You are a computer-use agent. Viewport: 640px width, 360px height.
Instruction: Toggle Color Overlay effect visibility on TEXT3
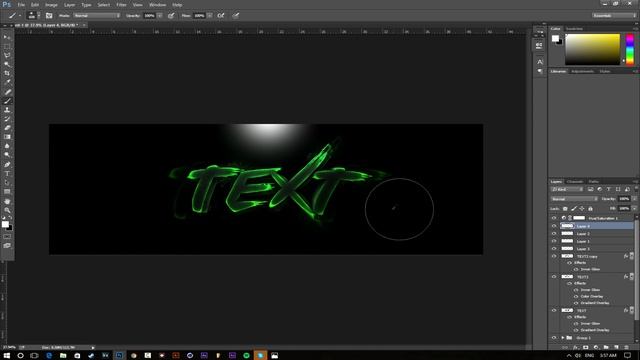coord(576,296)
